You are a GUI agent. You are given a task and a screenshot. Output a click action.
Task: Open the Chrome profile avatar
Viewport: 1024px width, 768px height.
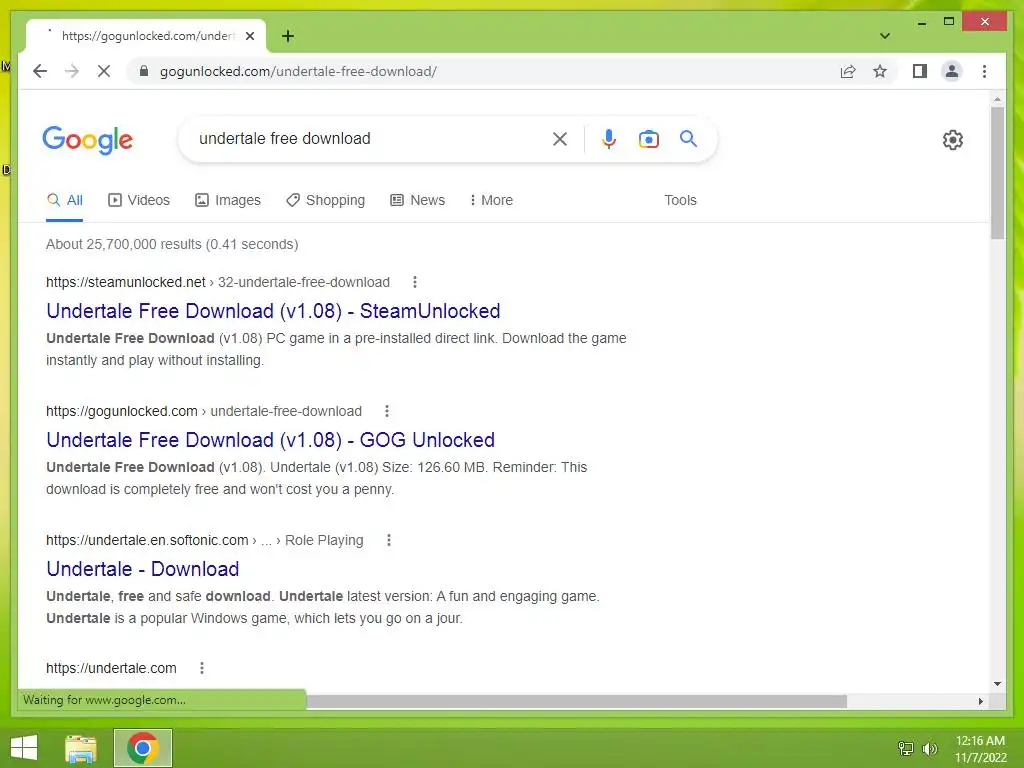[x=952, y=71]
